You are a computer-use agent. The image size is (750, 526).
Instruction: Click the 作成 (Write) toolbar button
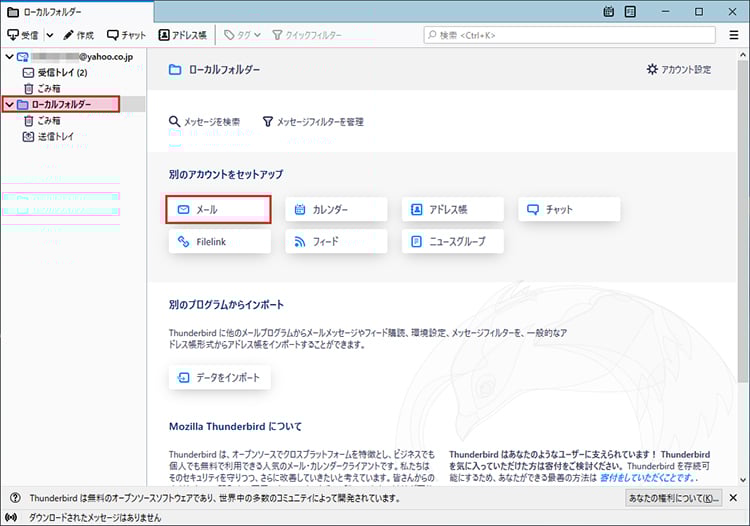(x=78, y=35)
